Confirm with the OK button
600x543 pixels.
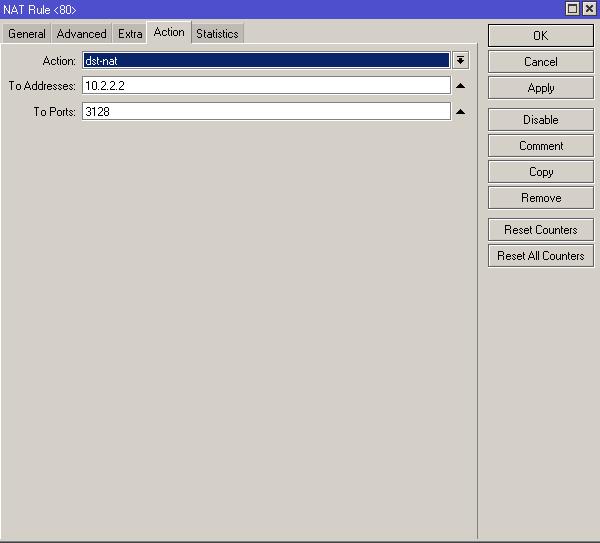coord(541,36)
